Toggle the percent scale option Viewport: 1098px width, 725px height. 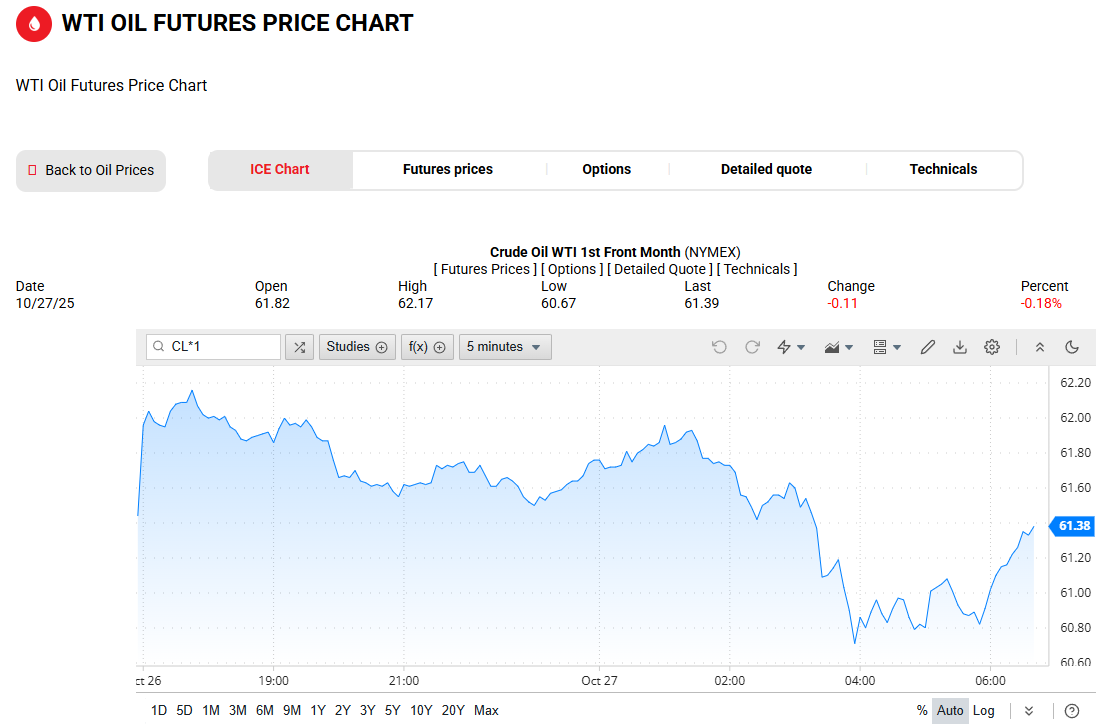922,710
